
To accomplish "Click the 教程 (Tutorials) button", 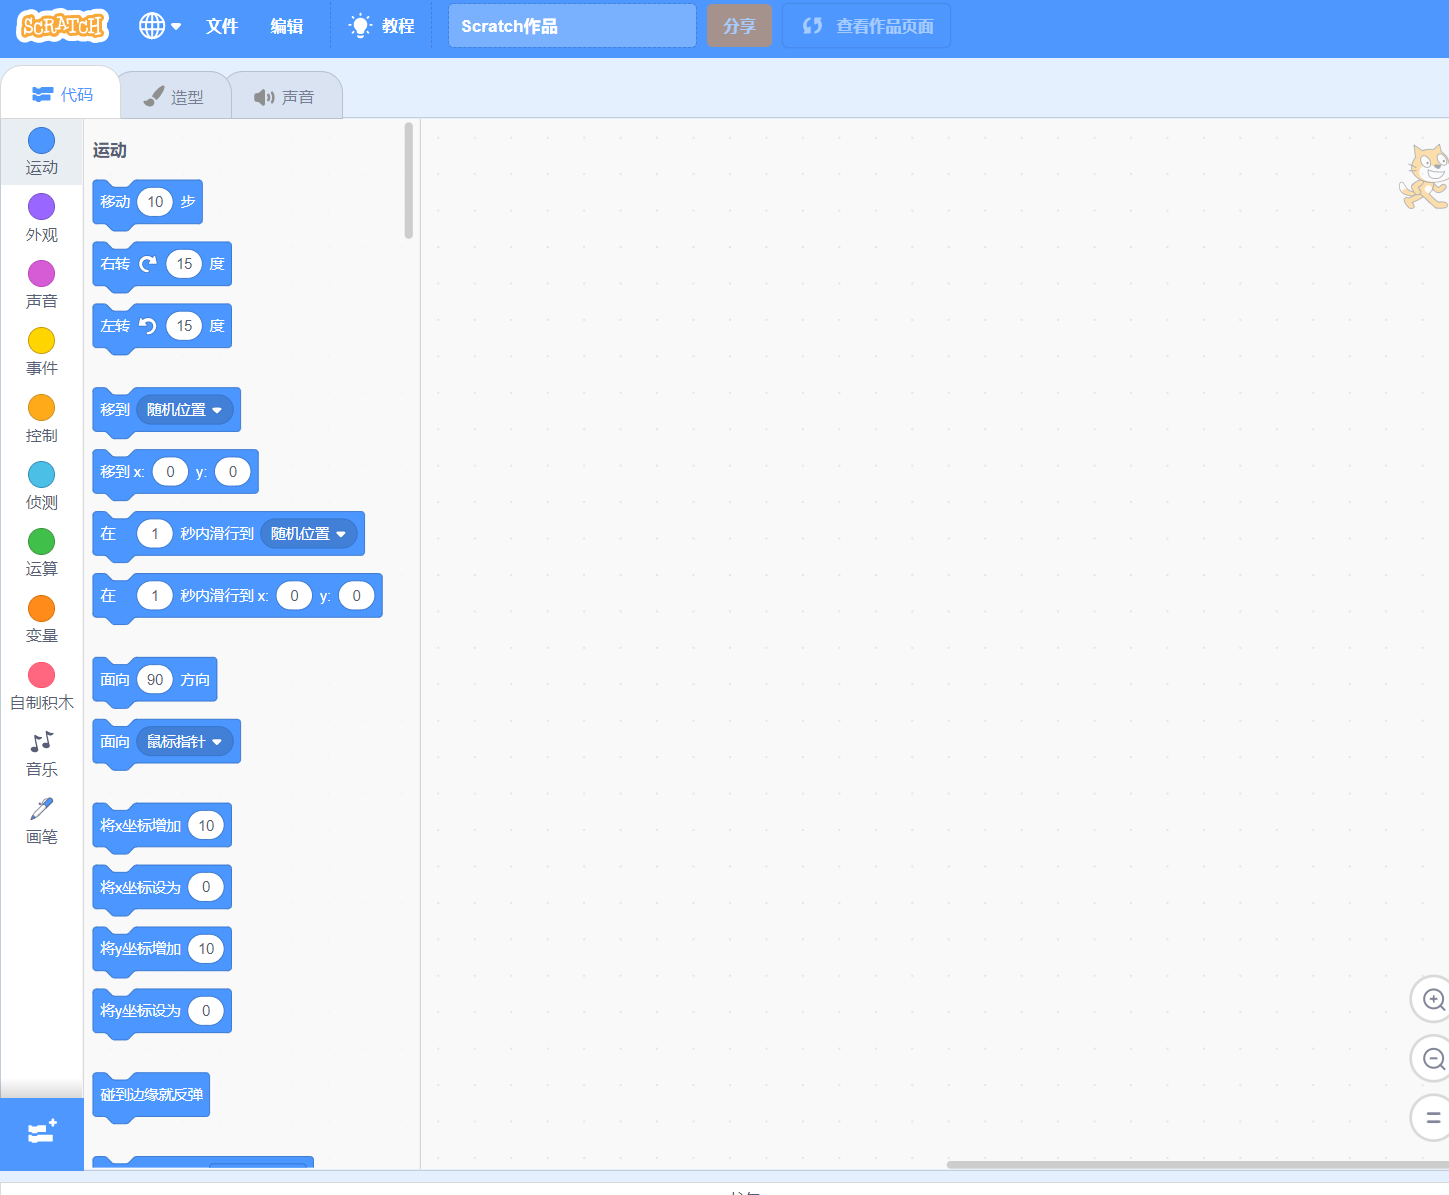I will 380,26.
